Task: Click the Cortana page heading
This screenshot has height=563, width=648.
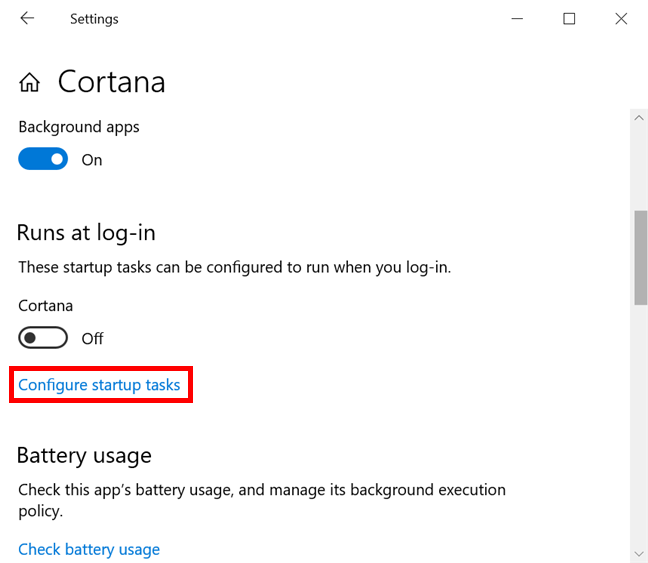Action: [x=111, y=82]
